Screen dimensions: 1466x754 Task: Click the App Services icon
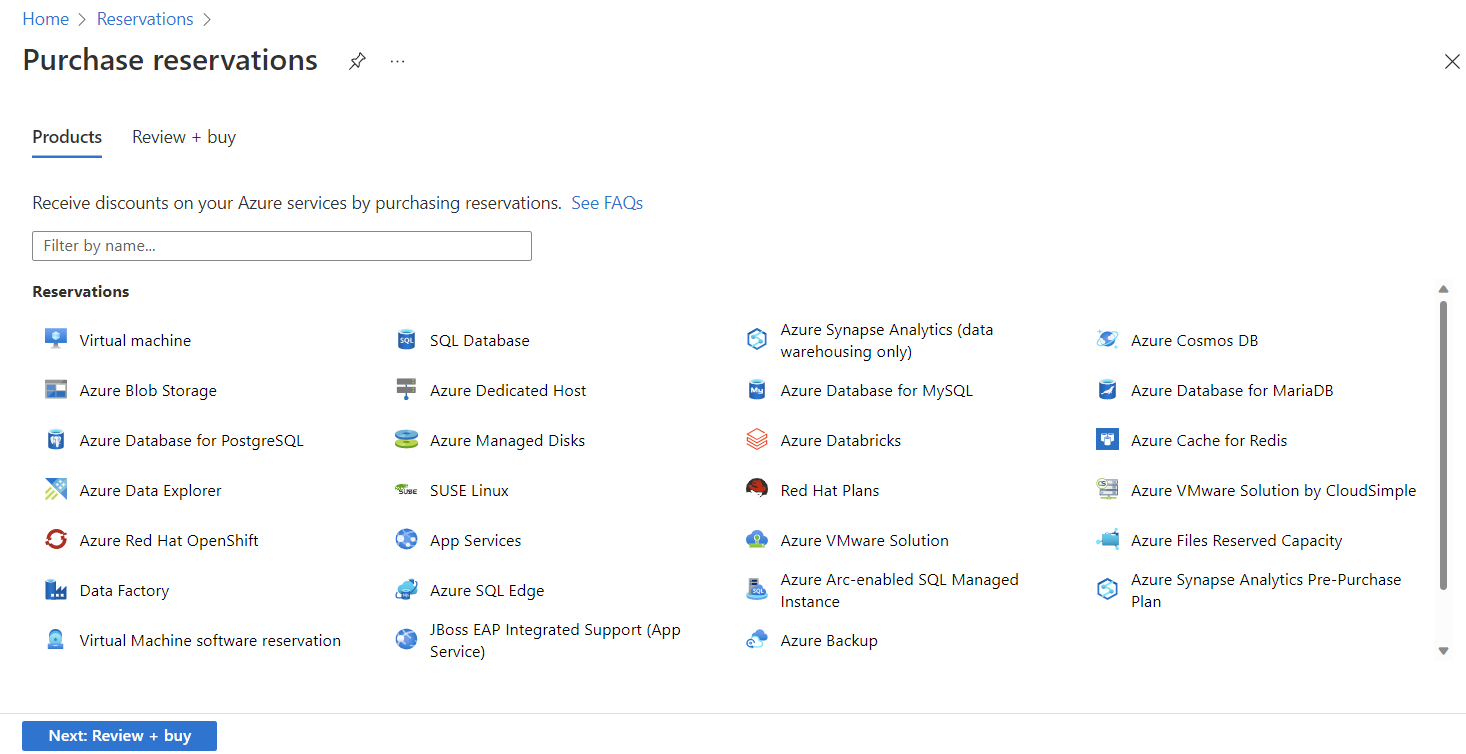(x=406, y=540)
